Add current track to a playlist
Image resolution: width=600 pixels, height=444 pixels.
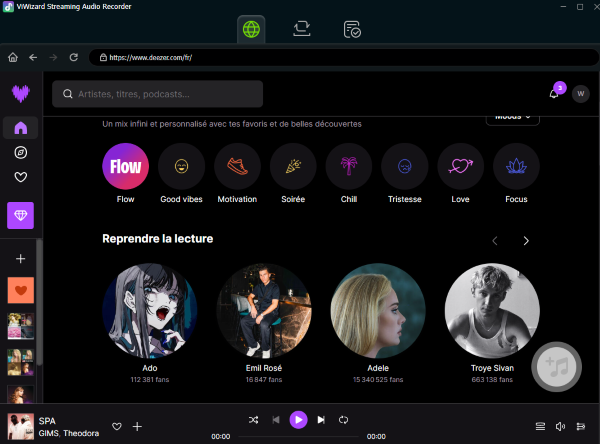[x=137, y=426]
